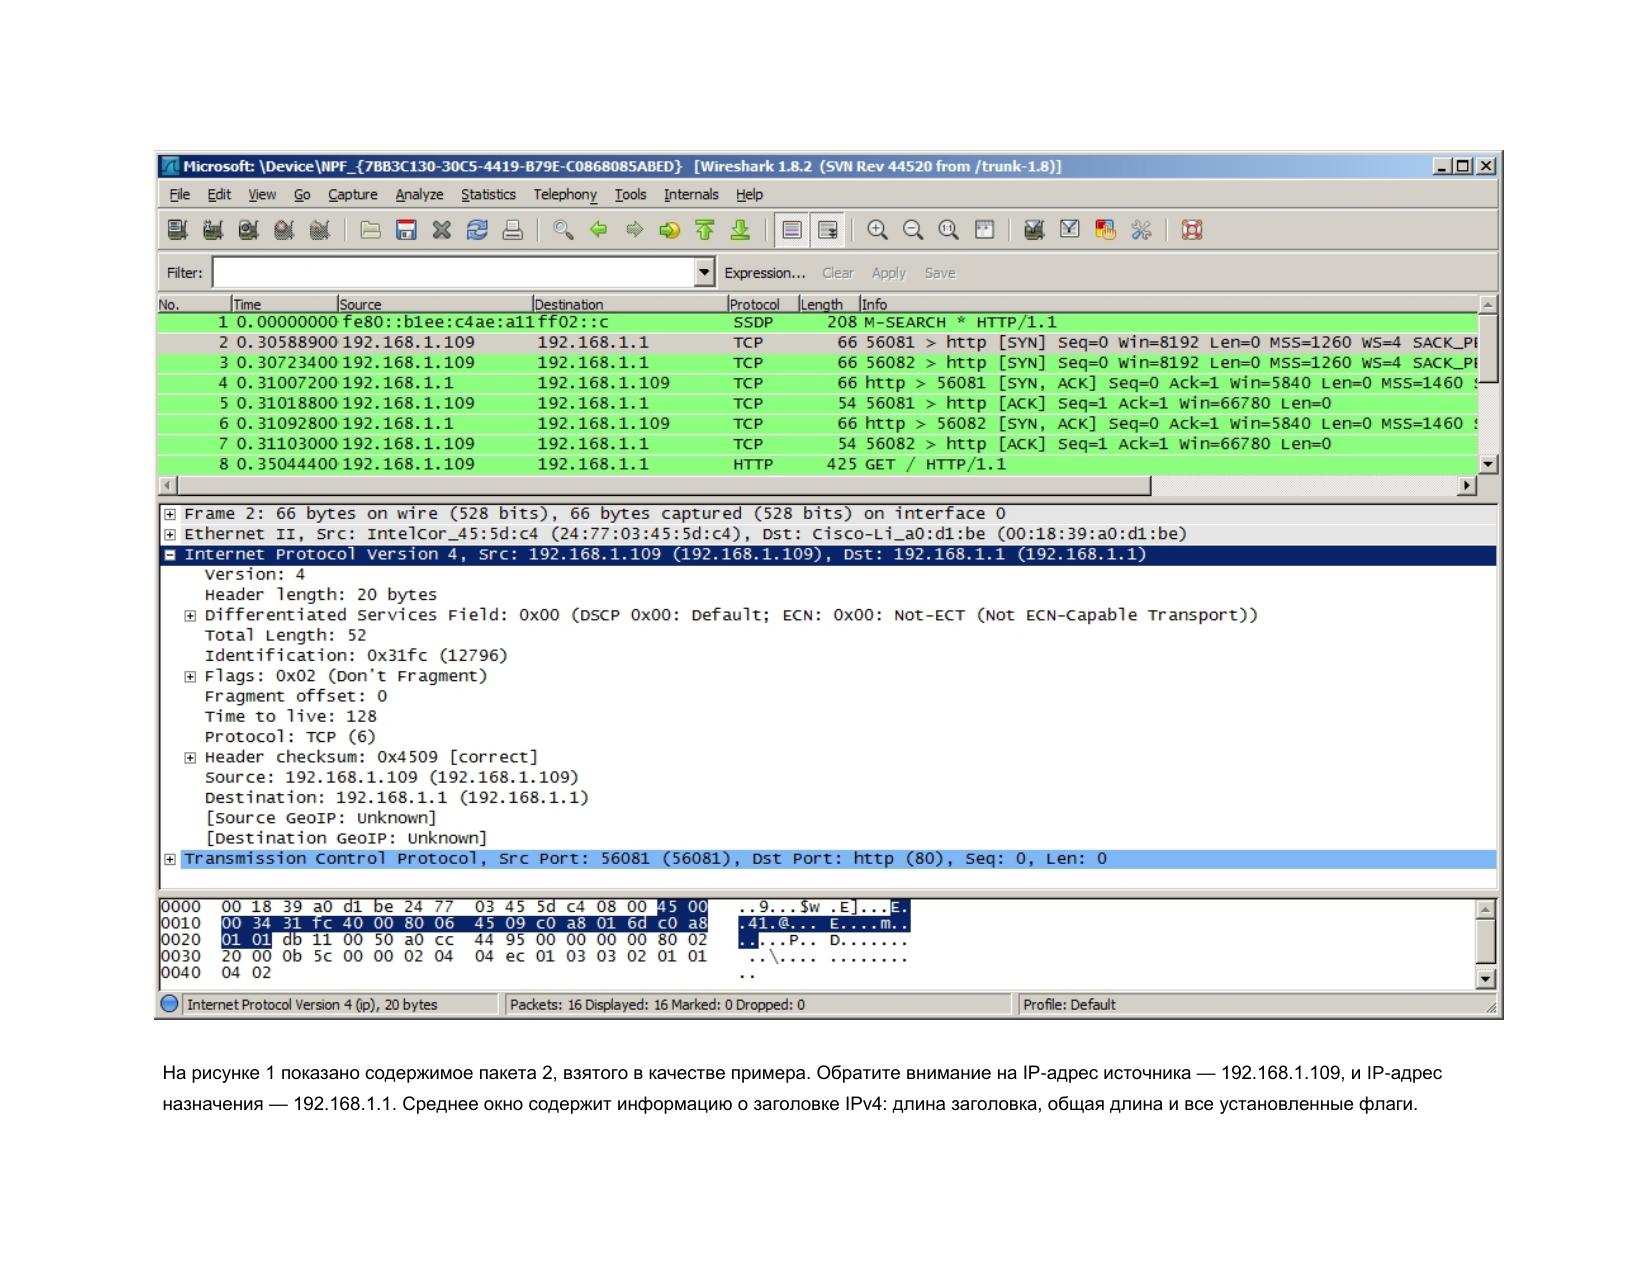The image size is (1651, 1275).
Task: Reload the capture file icon
Action: point(477,230)
